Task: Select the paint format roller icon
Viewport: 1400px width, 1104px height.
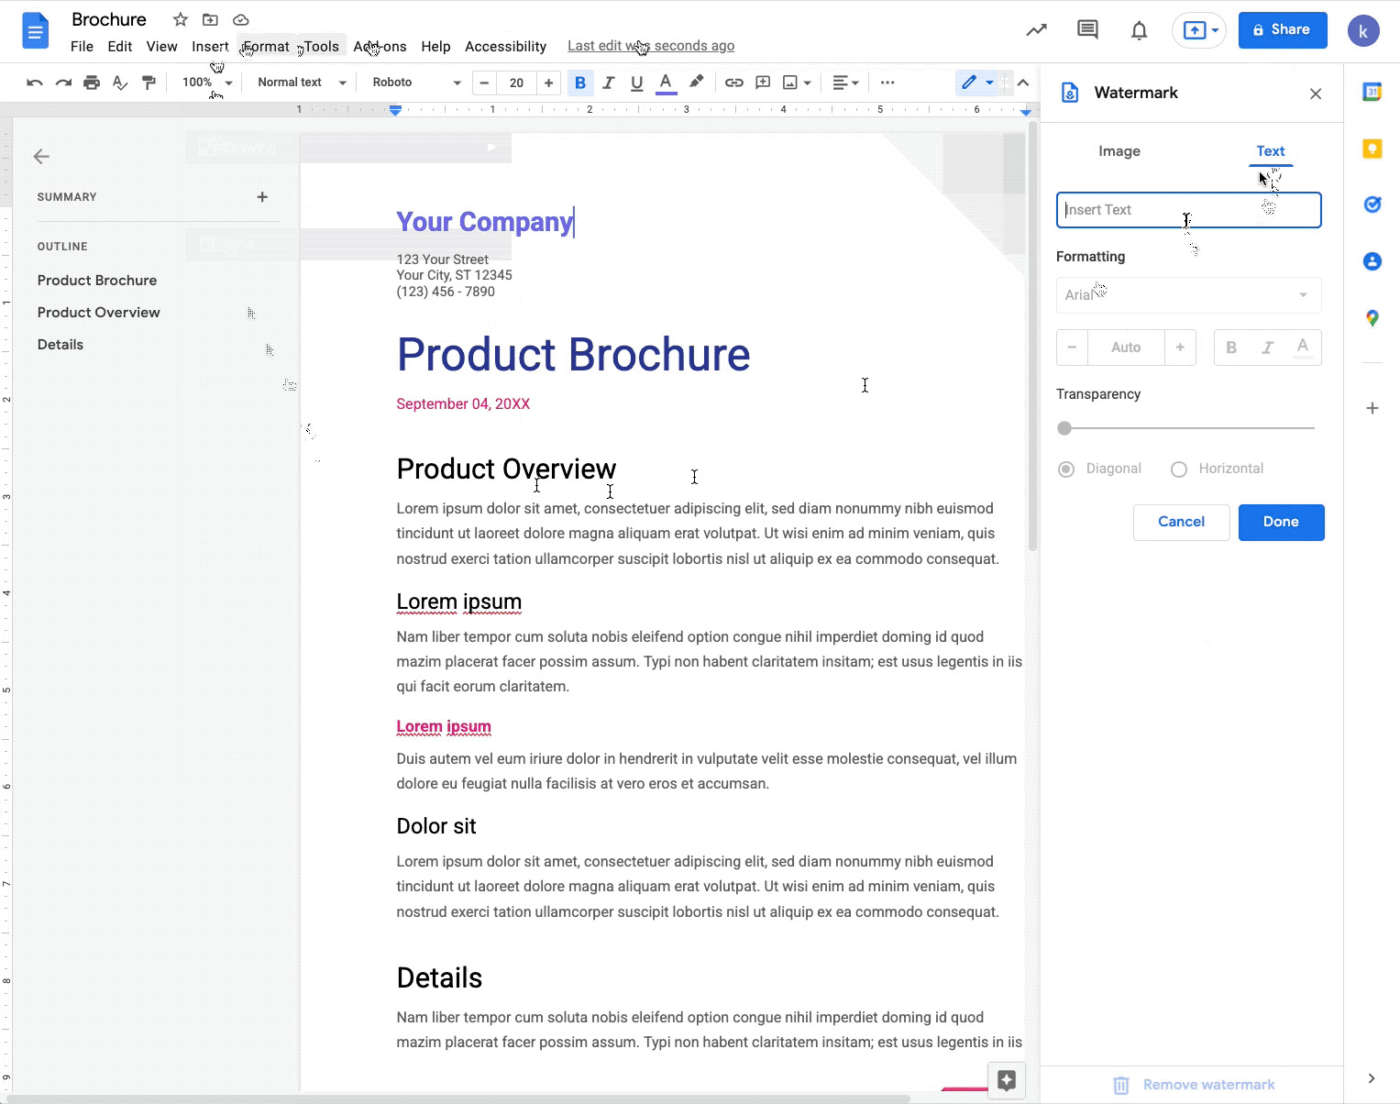Action: pos(149,83)
